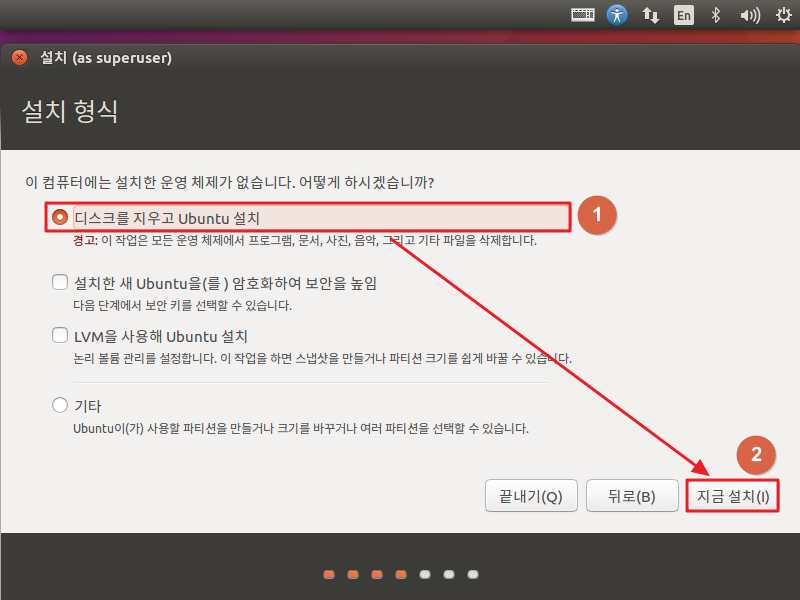This screenshot has width=800, height=600.
Task: Click '다음 단계에서 보안 키를 선택할 수 있습니다' text
Action: [x=182, y=306]
